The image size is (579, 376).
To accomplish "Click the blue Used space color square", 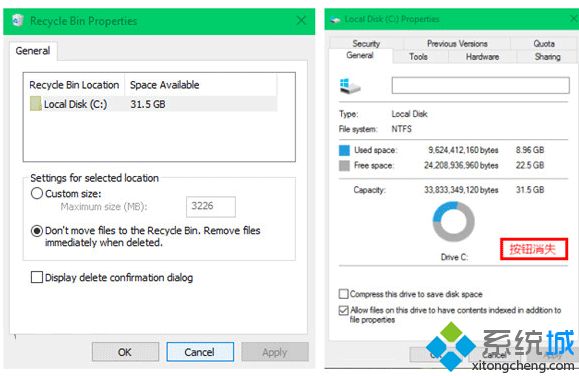I will click(344, 150).
